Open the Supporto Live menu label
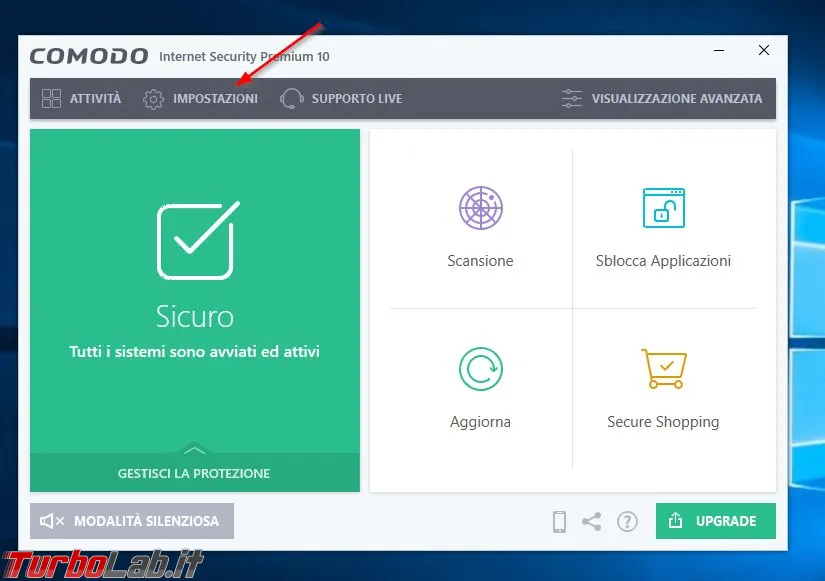Screen dimensions: 825x581 click(x=357, y=98)
